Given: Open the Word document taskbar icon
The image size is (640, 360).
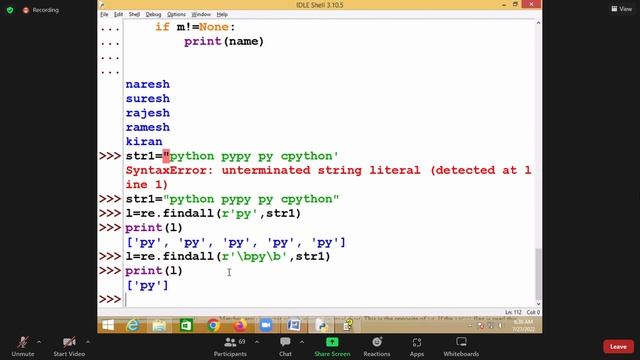Looking at the screenshot, I should [x=293, y=325].
